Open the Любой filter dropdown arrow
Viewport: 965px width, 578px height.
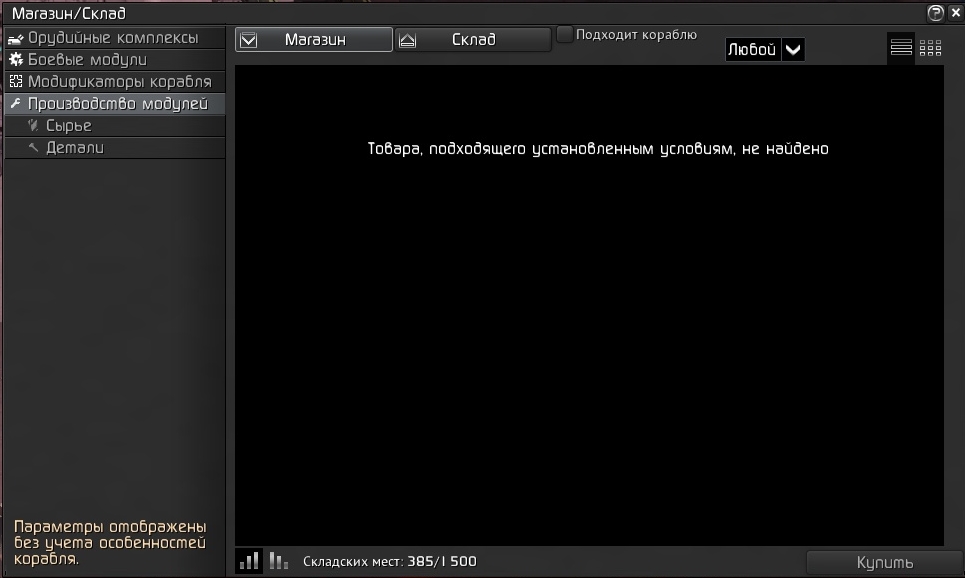(x=793, y=50)
